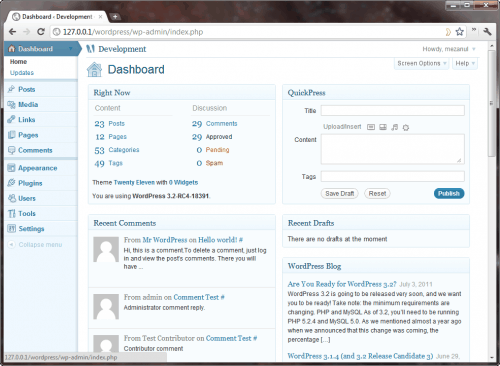Open the 0 Widgets link
The height and width of the screenshot is (366, 500).
point(183,182)
